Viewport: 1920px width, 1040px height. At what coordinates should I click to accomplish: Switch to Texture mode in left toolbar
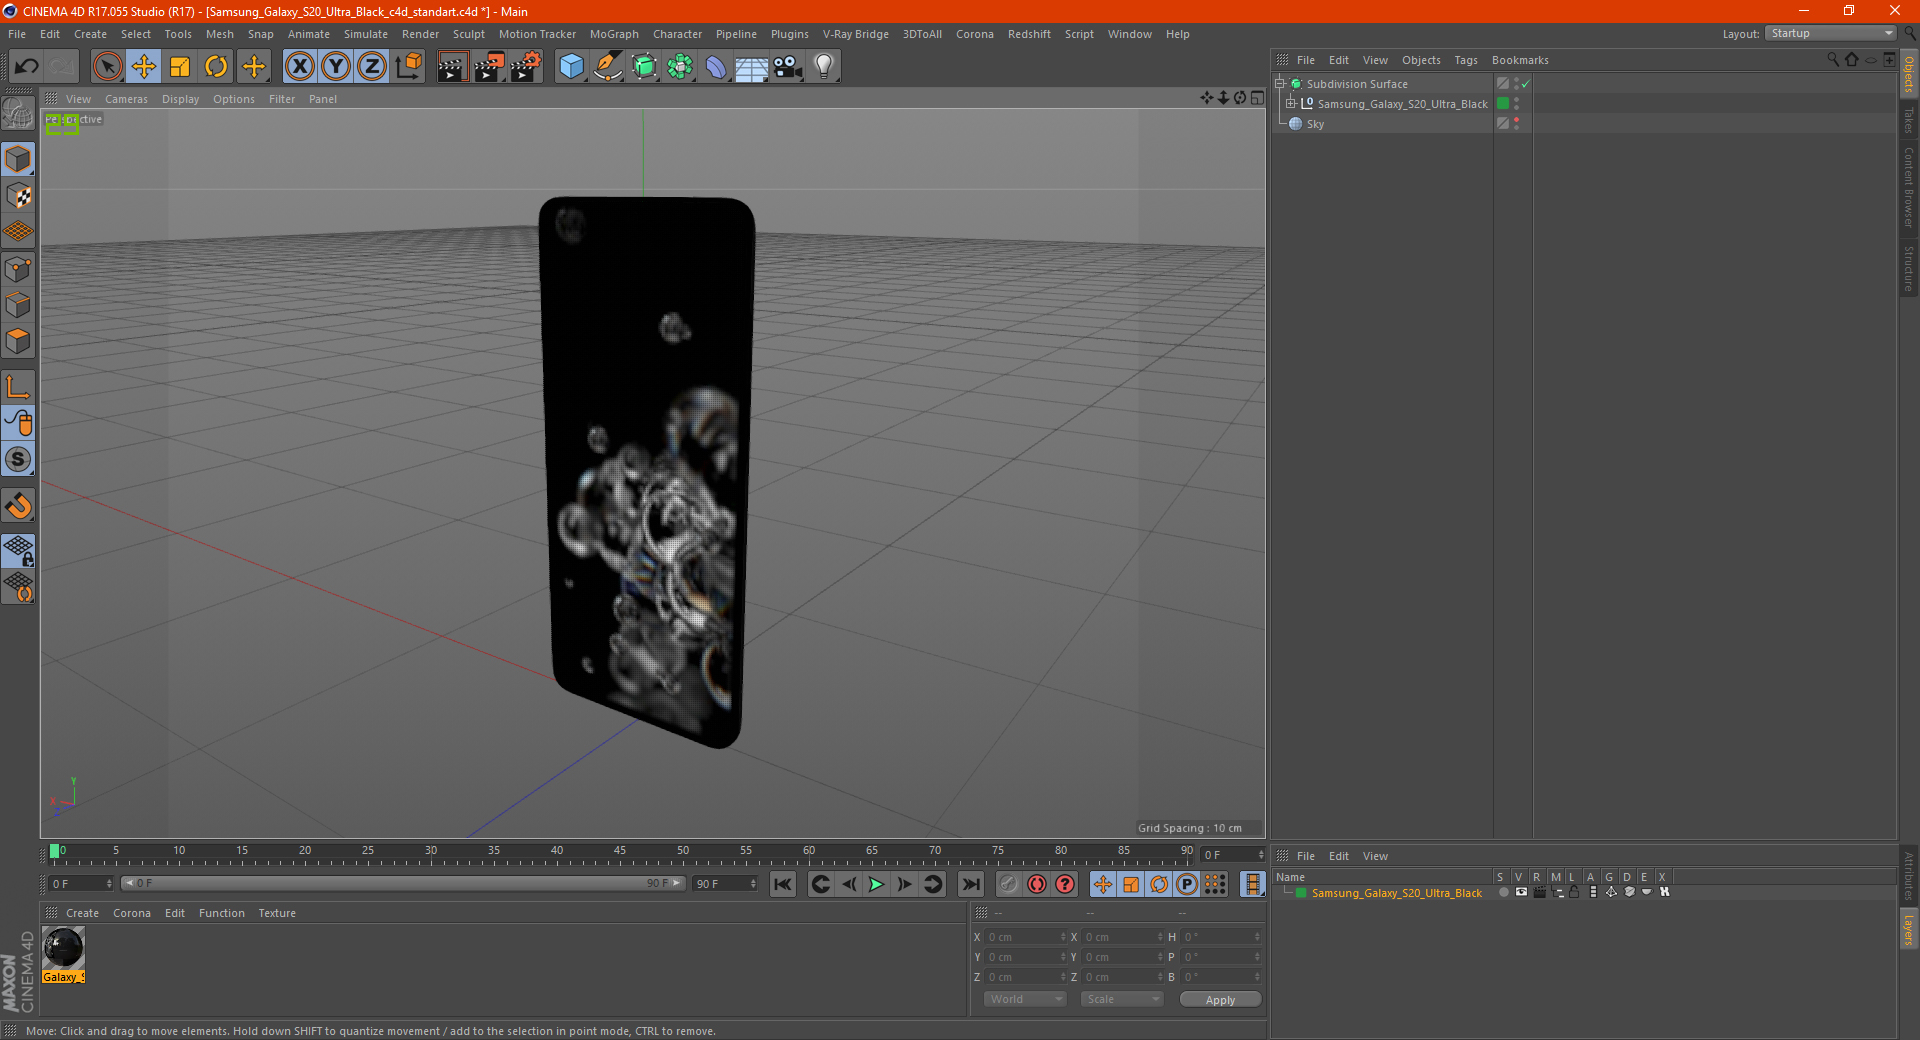18,196
